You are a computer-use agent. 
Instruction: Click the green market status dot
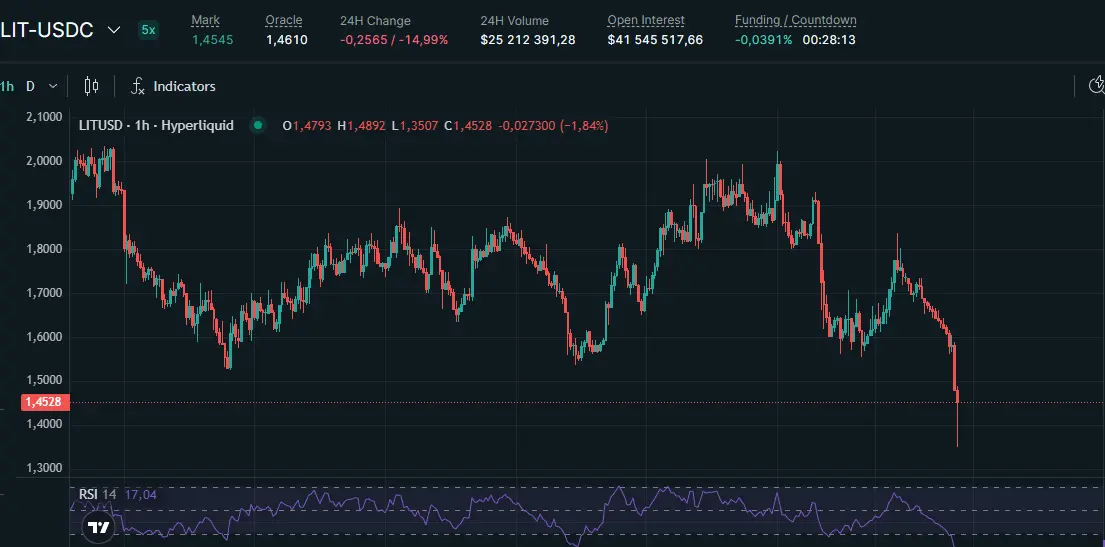coord(258,125)
